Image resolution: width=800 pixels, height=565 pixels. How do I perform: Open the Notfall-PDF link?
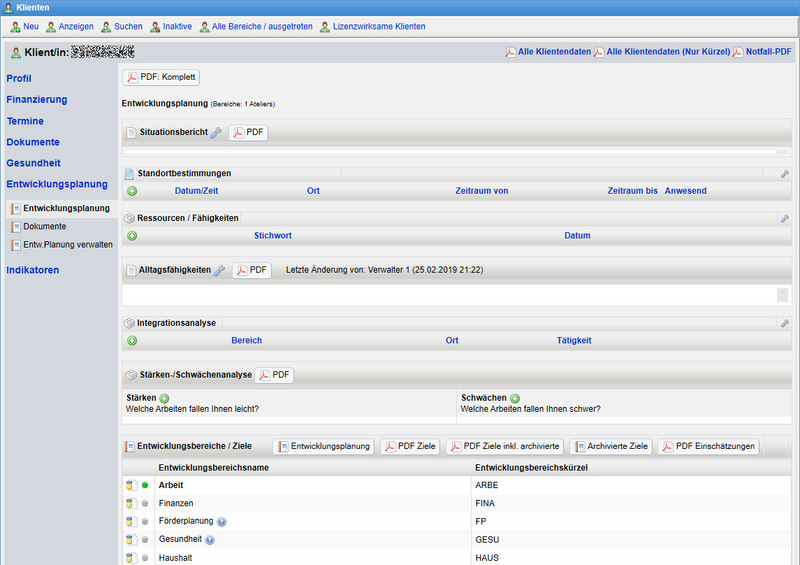[768, 52]
